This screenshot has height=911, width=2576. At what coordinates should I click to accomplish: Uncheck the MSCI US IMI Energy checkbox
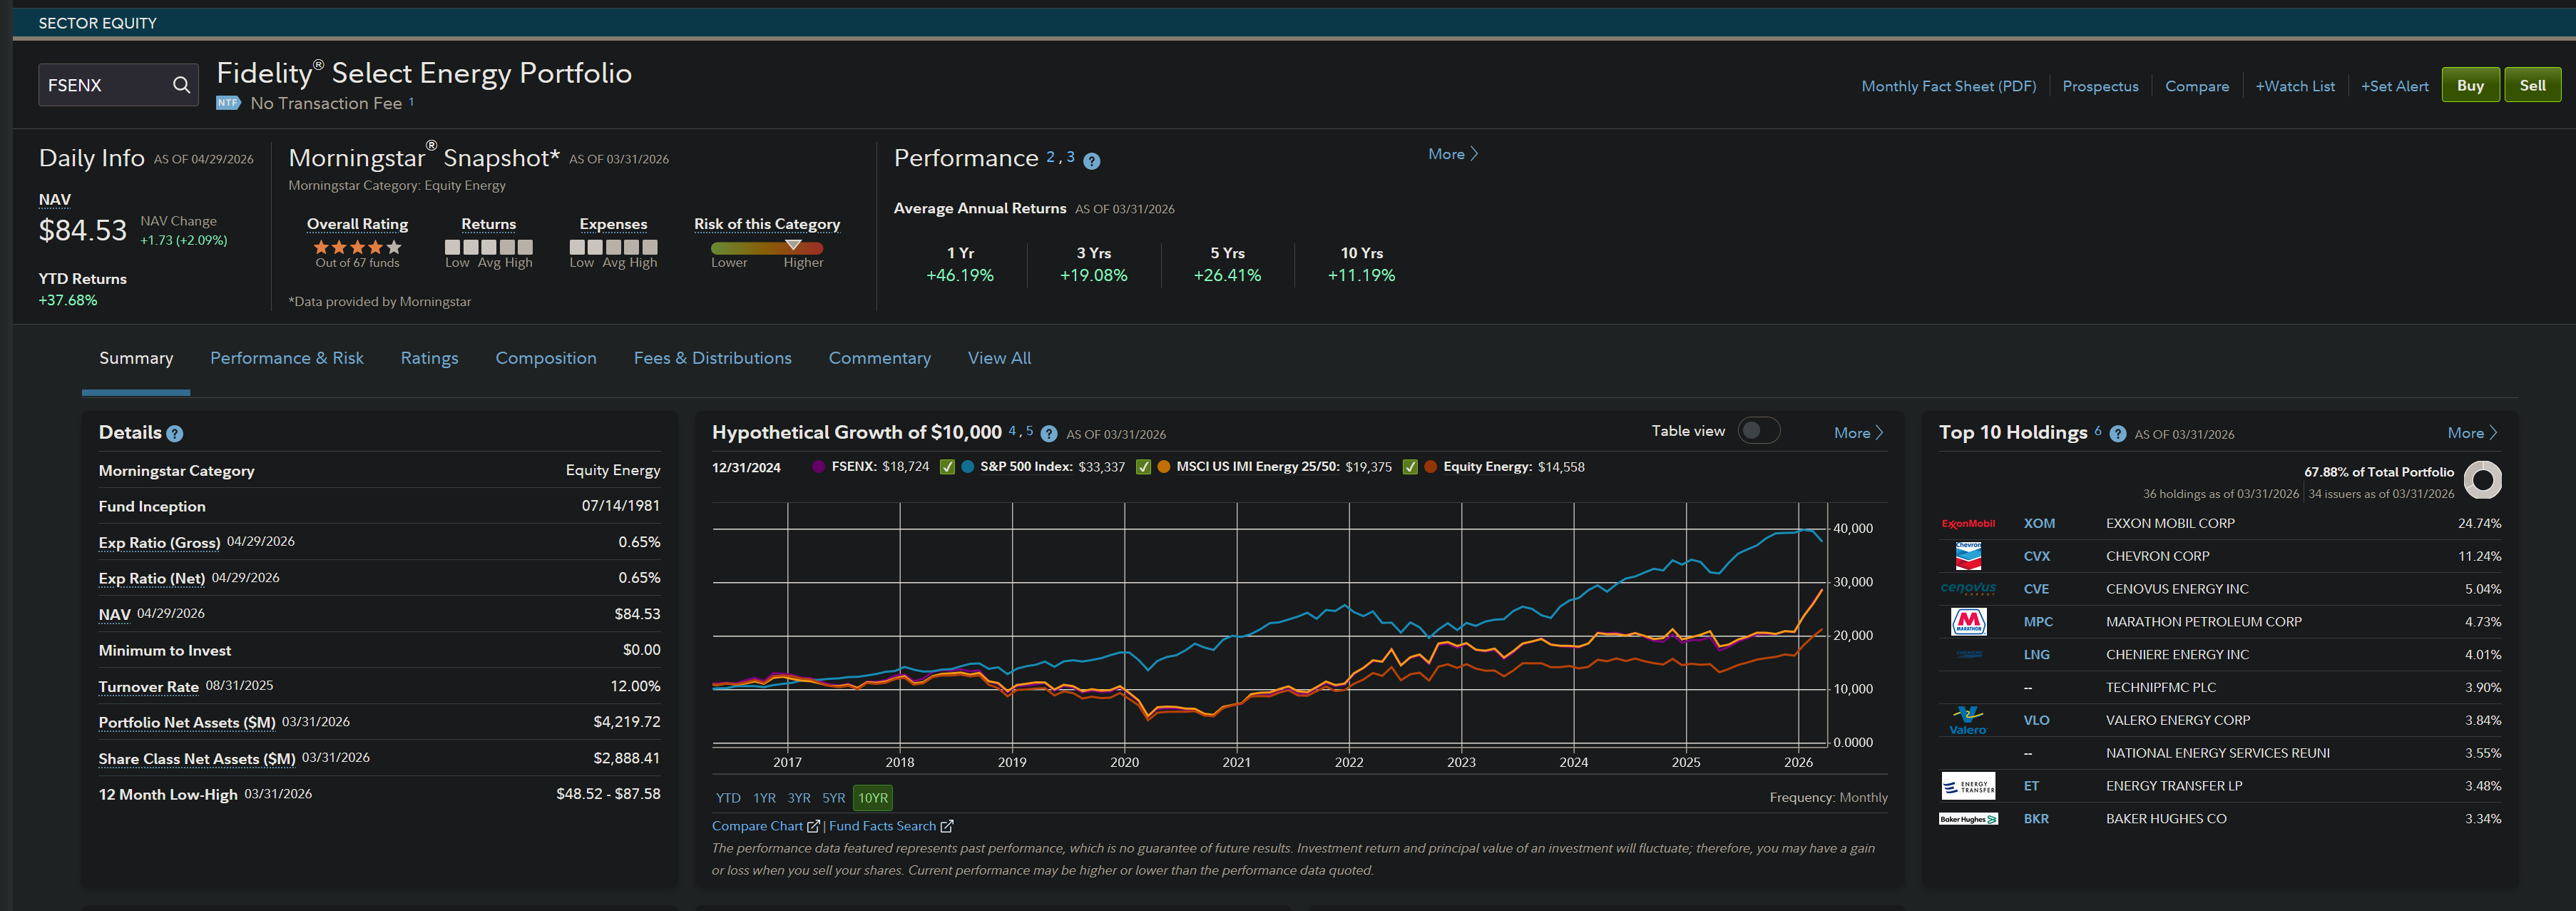(1143, 467)
